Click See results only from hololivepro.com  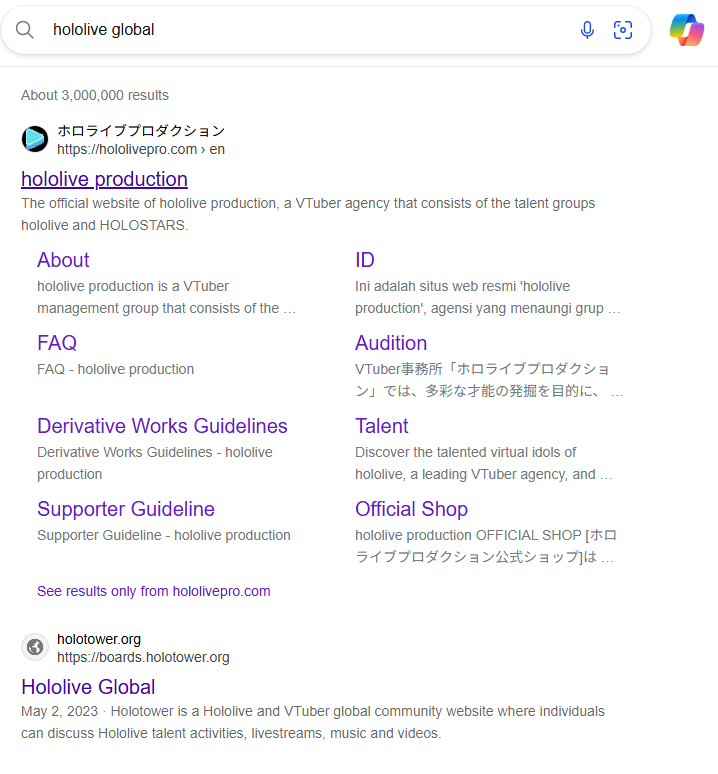click(x=153, y=591)
